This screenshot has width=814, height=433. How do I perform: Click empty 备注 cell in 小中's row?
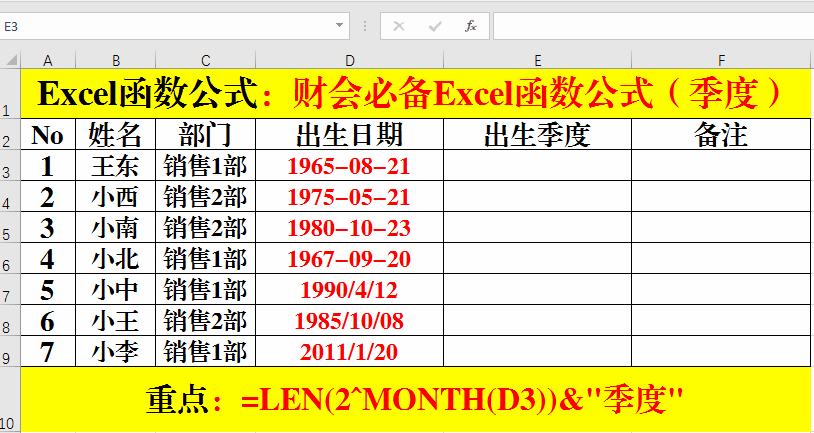[x=721, y=290]
